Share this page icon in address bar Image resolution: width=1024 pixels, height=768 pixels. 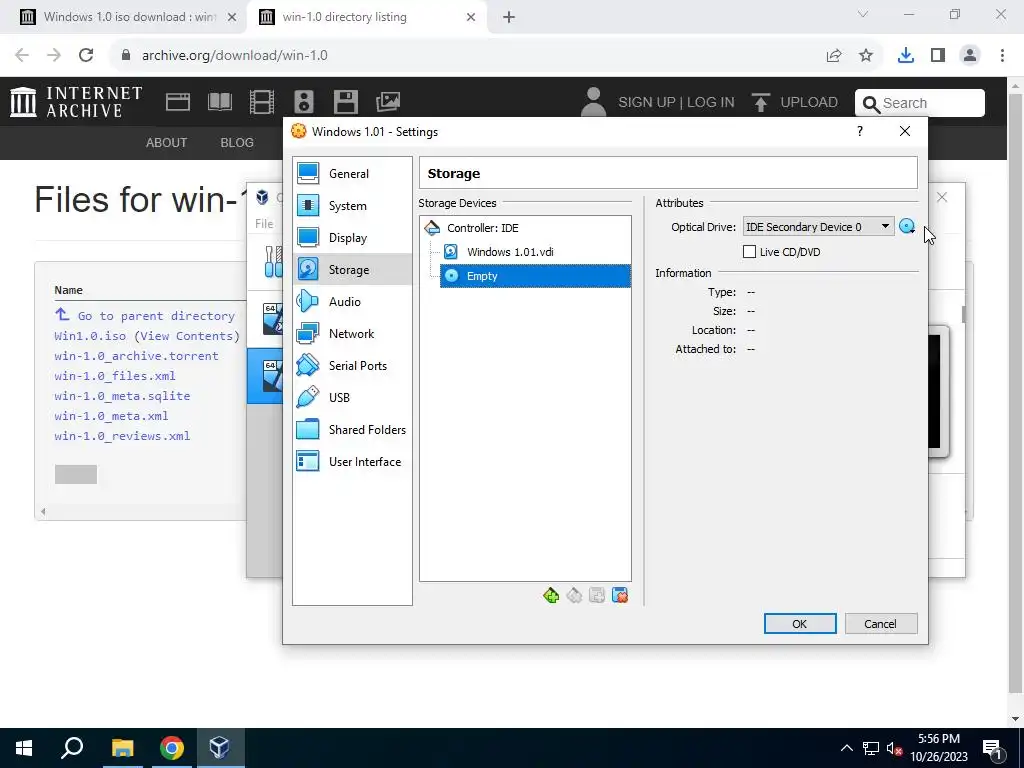coord(834,56)
